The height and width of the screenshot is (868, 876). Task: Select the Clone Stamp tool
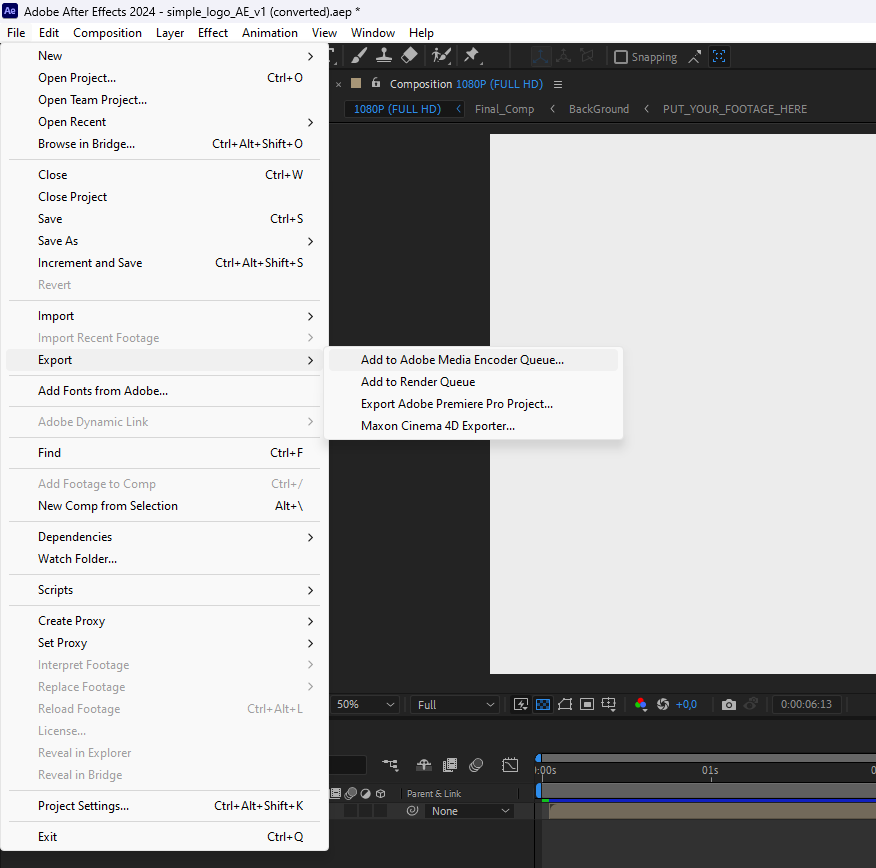click(x=384, y=56)
